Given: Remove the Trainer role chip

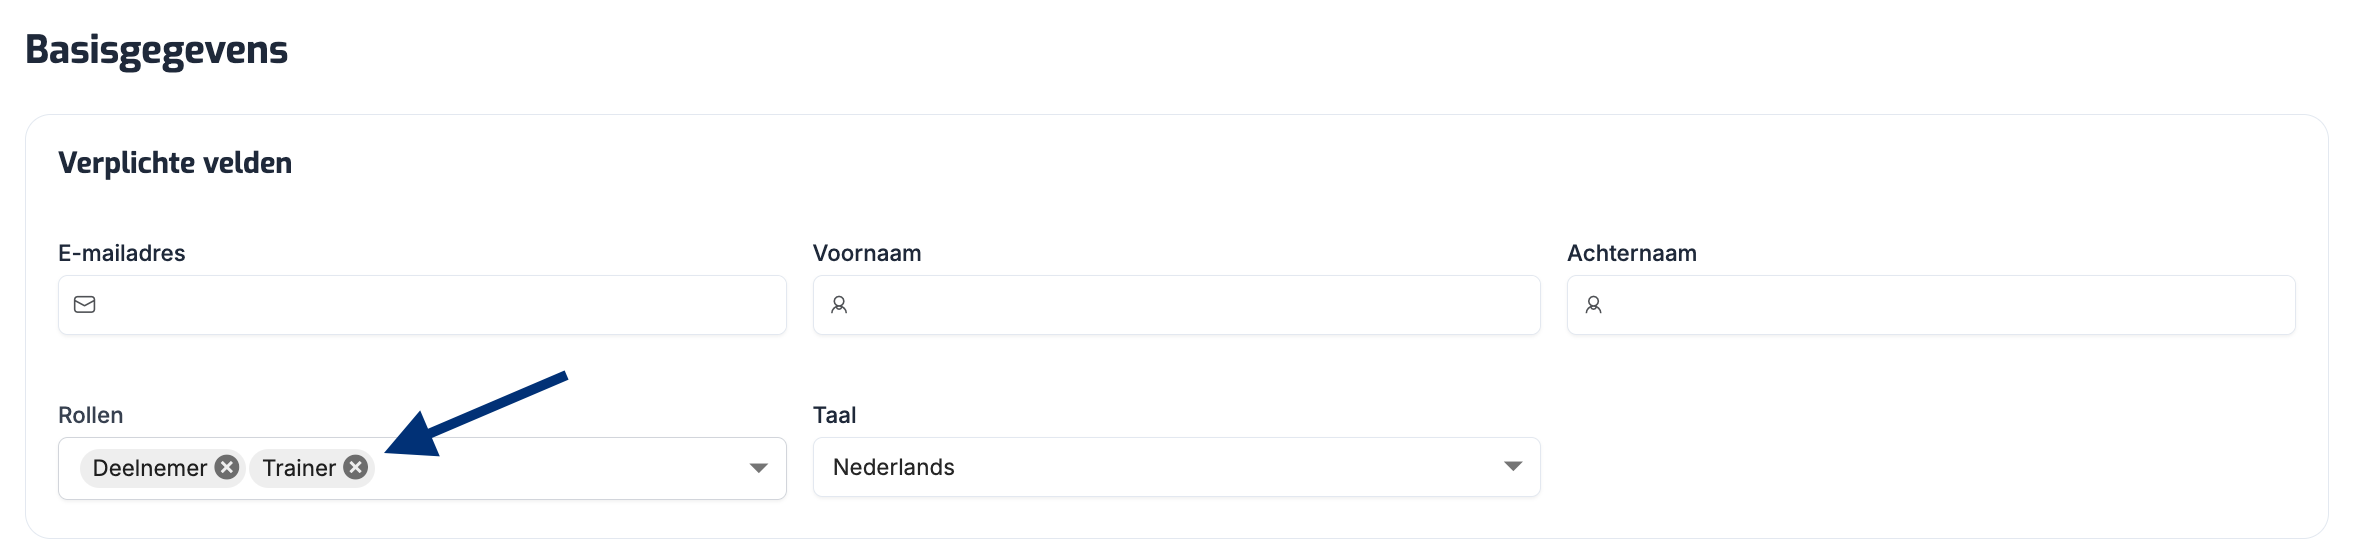Looking at the screenshot, I should click(356, 467).
